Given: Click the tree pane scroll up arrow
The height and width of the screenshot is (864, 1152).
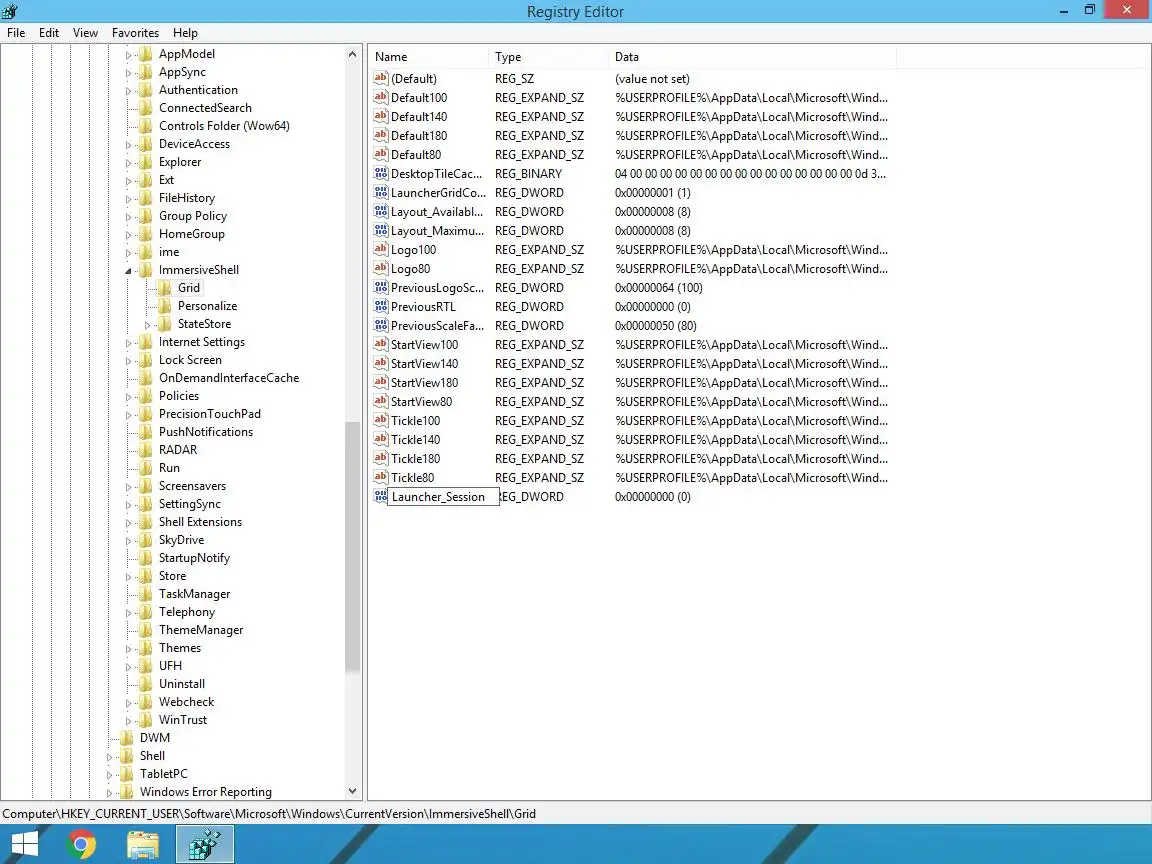Looking at the screenshot, I should point(353,54).
